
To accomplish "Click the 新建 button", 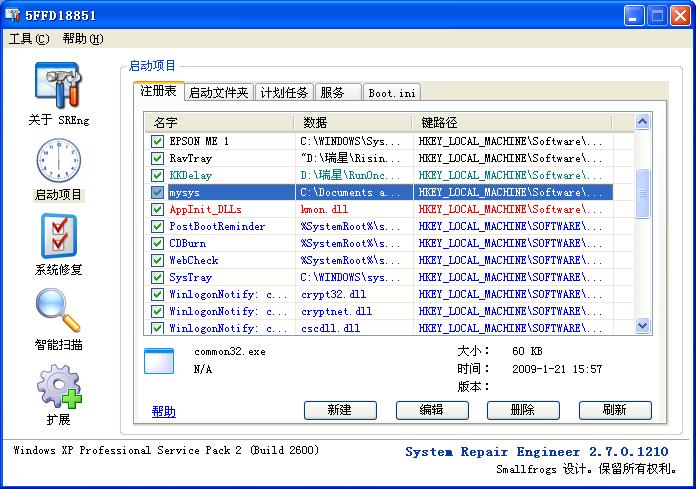I will [340, 410].
